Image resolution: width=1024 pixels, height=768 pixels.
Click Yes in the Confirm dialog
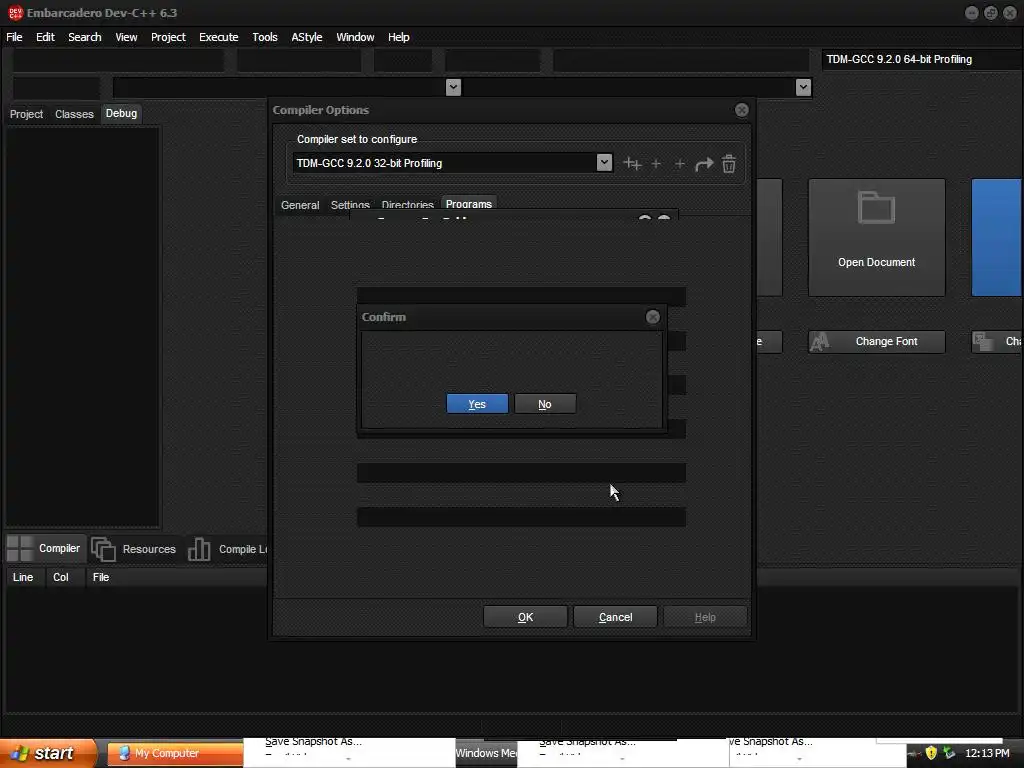(477, 404)
